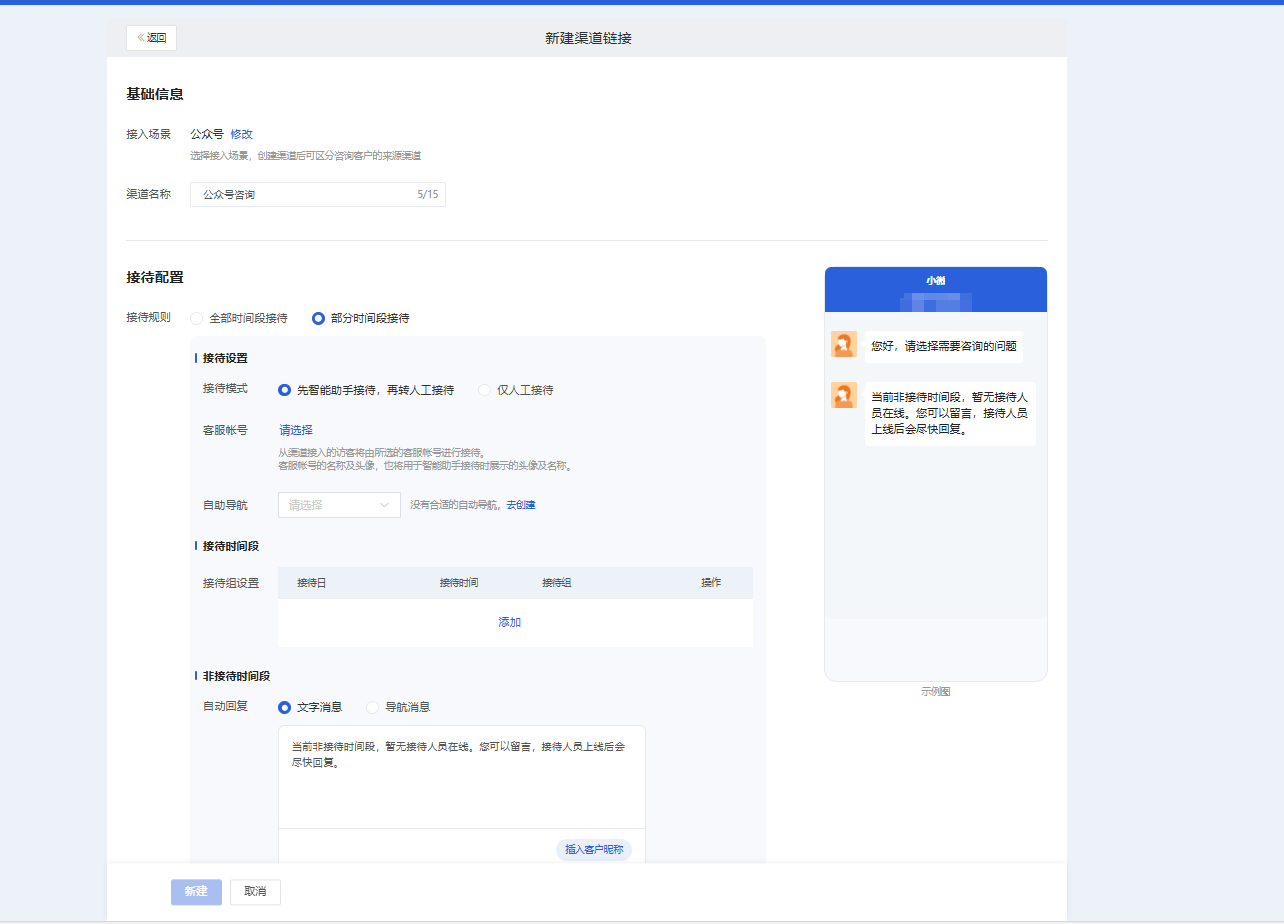Select 文字消息 auto-reply option
This screenshot has height=924, width=1284.
tap(310, 707)
